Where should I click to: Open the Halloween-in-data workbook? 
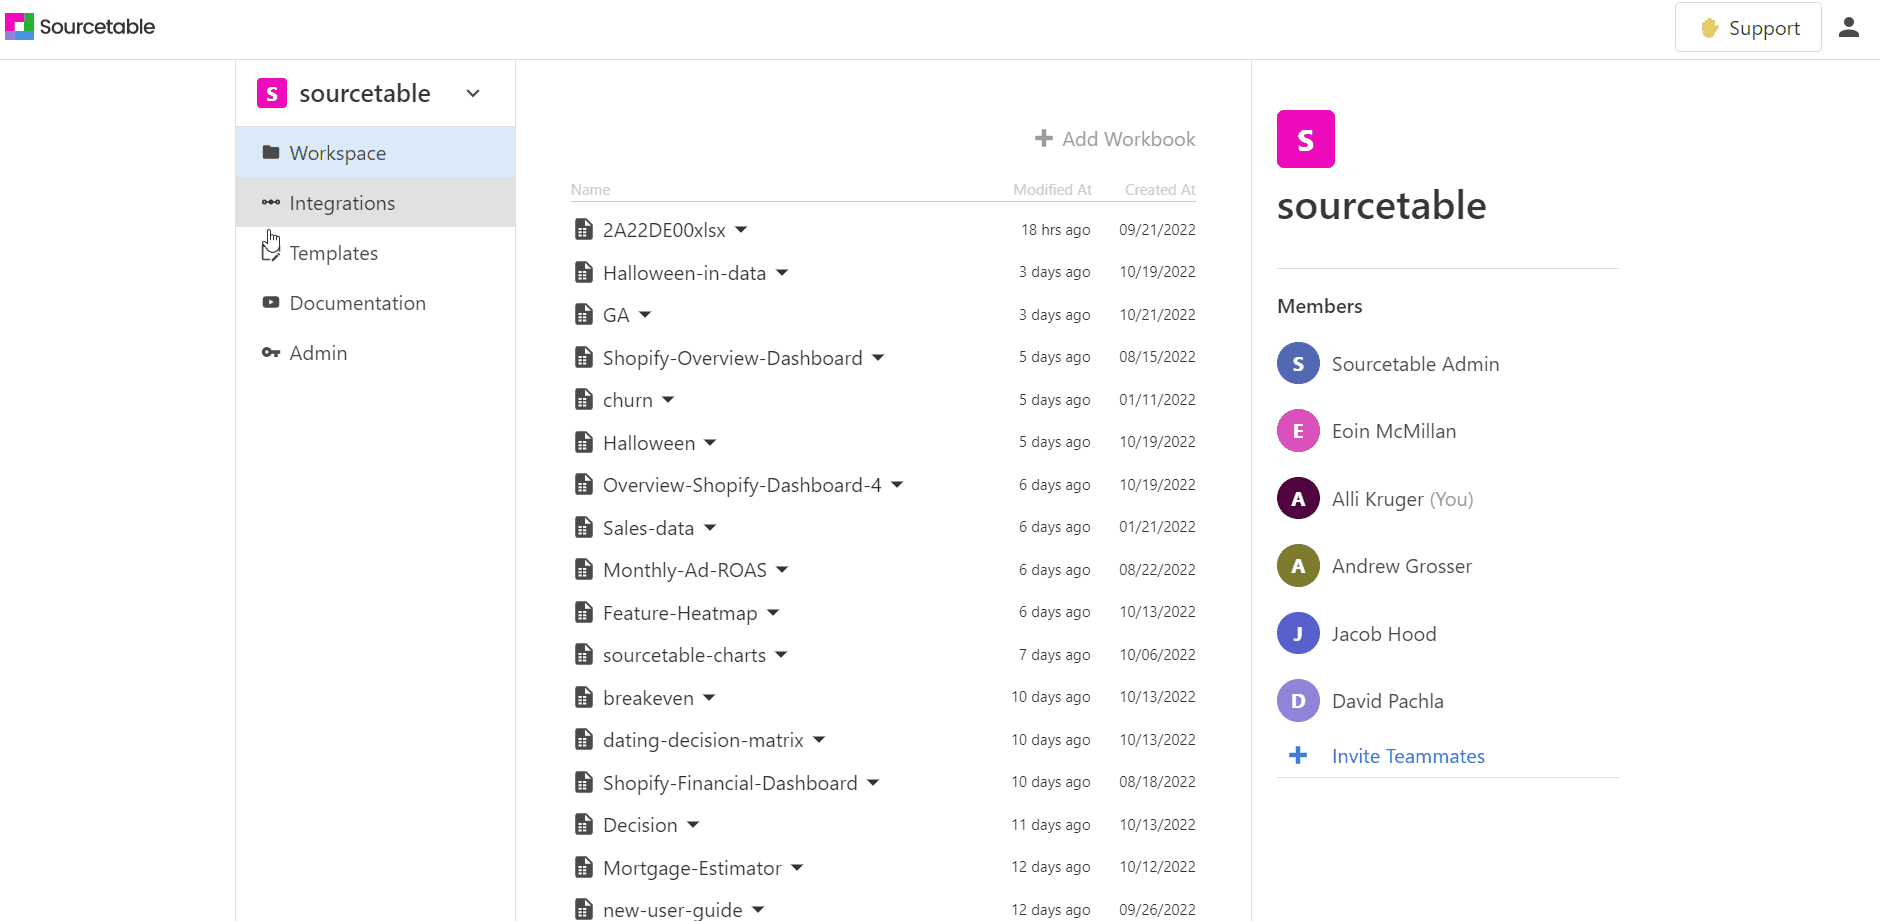pos(684,273)
